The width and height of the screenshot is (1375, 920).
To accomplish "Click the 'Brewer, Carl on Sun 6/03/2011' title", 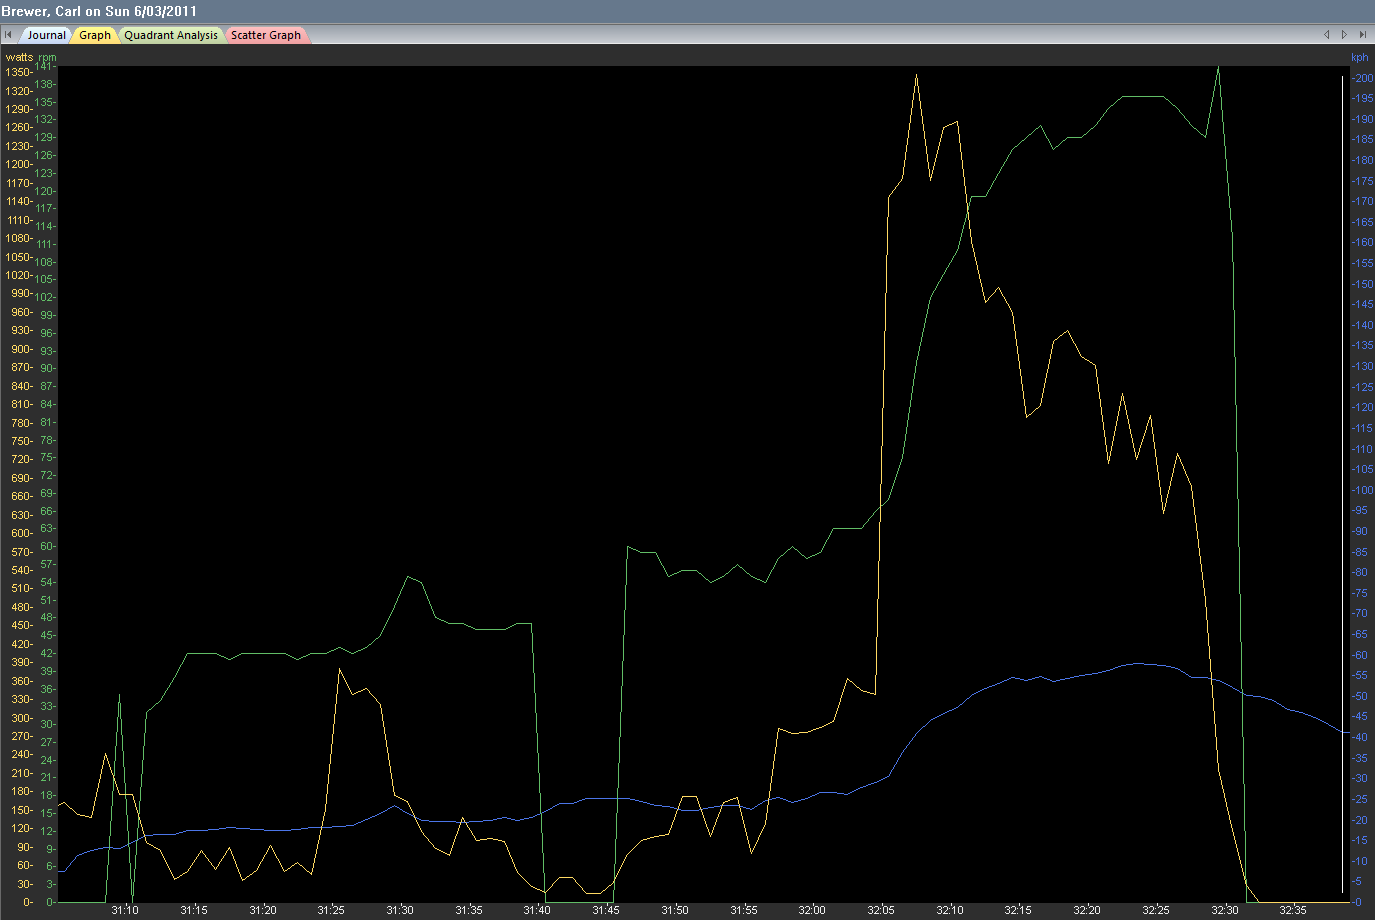I will [99, 11].
